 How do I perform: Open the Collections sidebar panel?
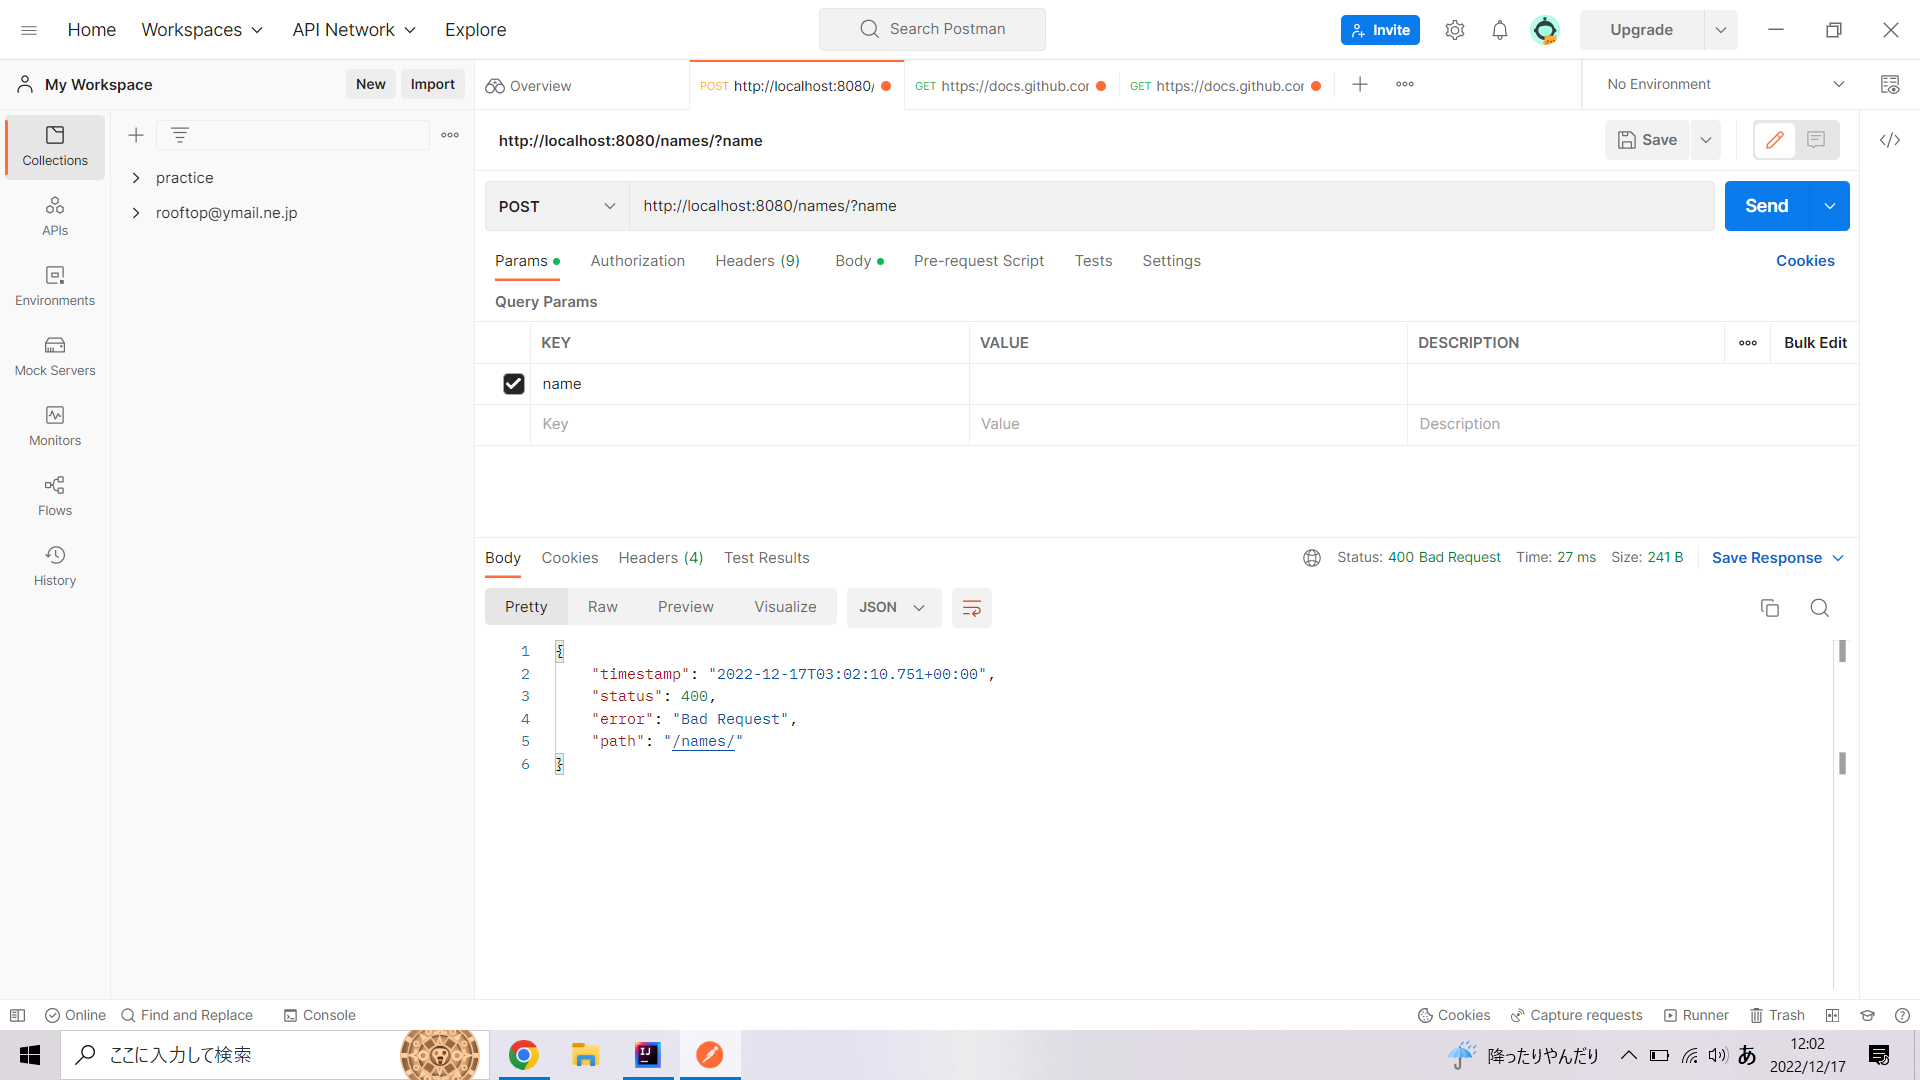[x=54, y=146]
